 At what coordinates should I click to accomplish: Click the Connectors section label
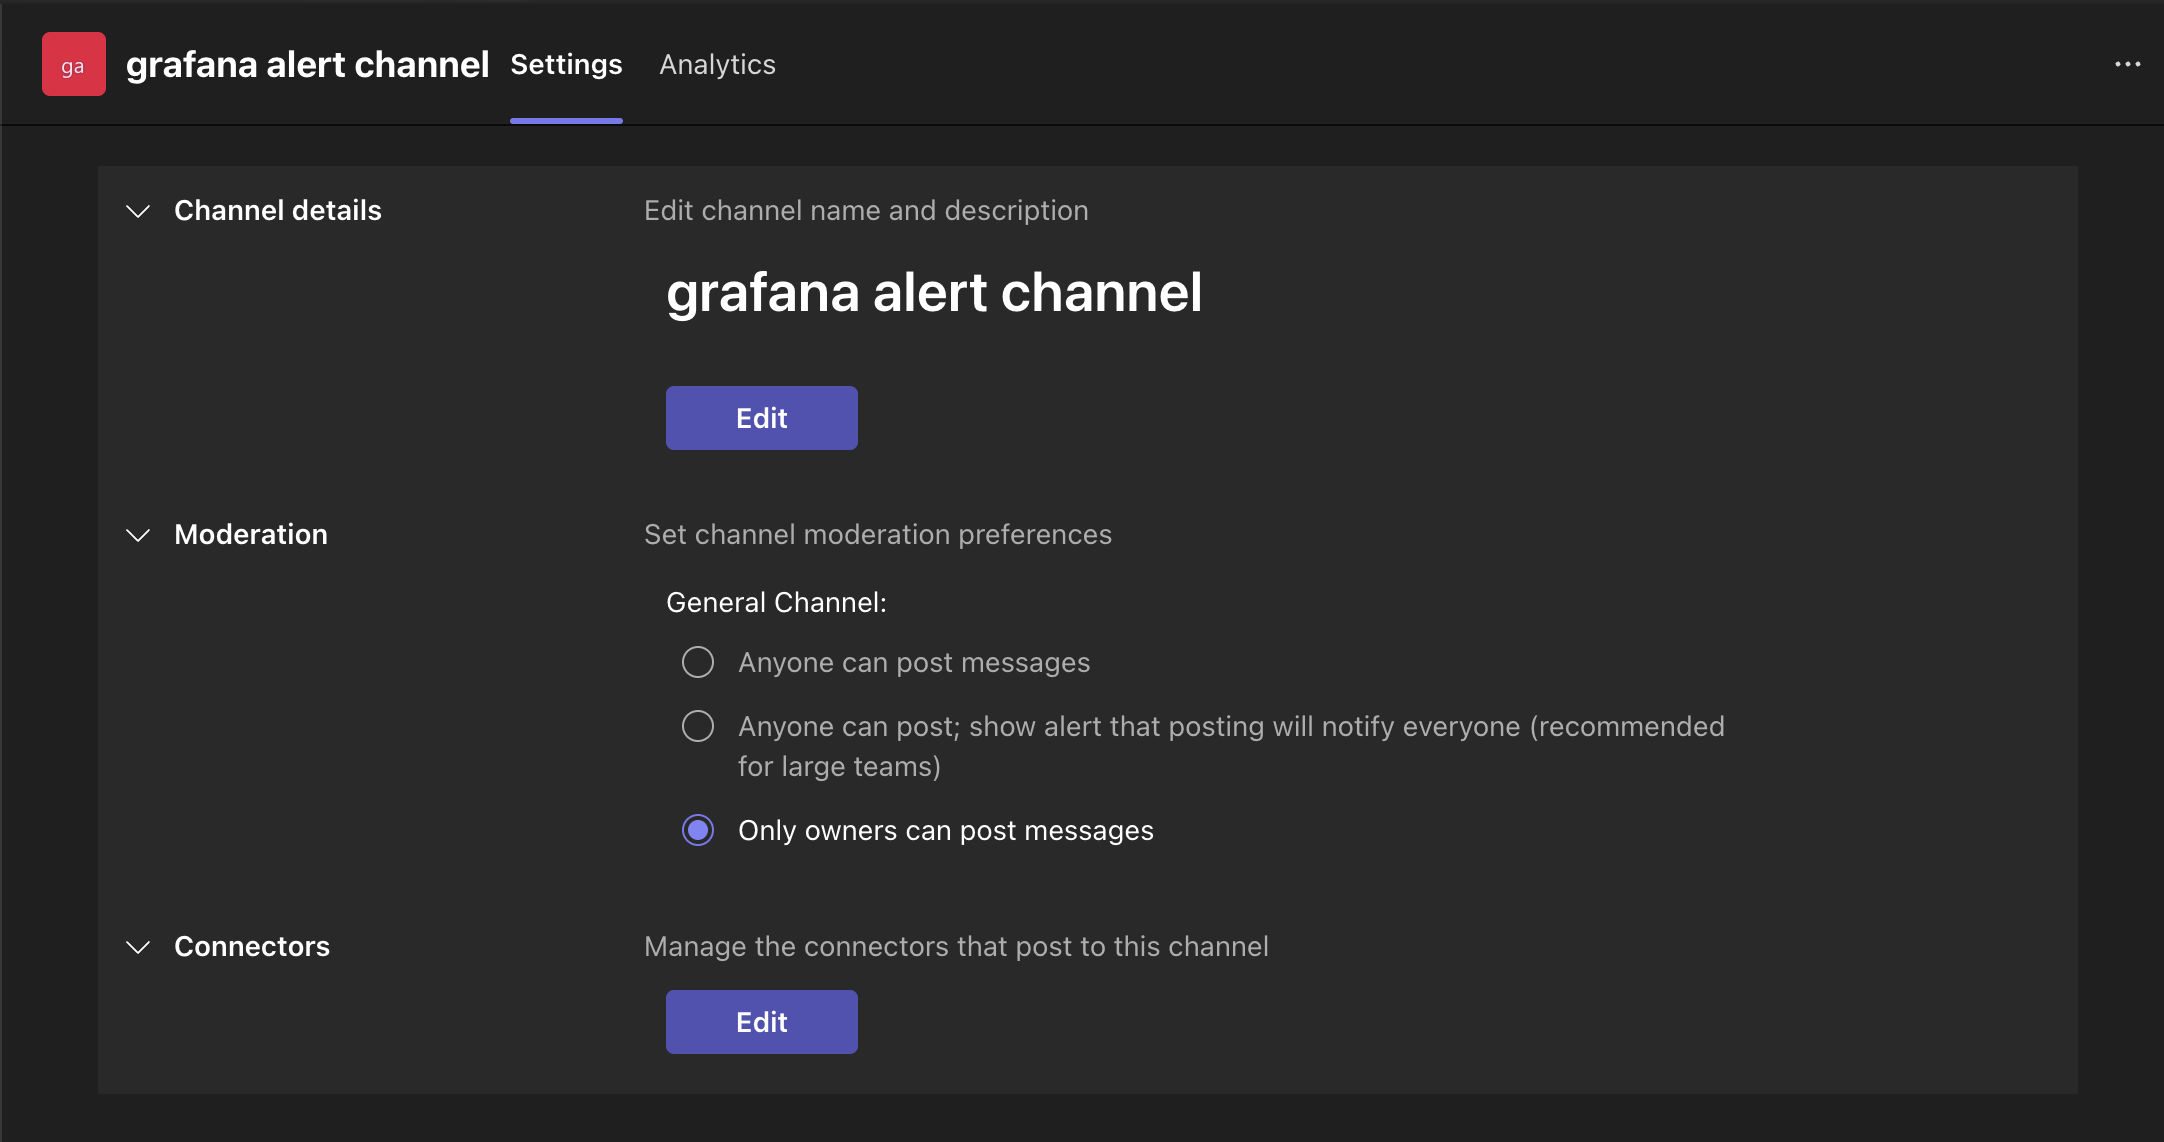pos(251,946)
